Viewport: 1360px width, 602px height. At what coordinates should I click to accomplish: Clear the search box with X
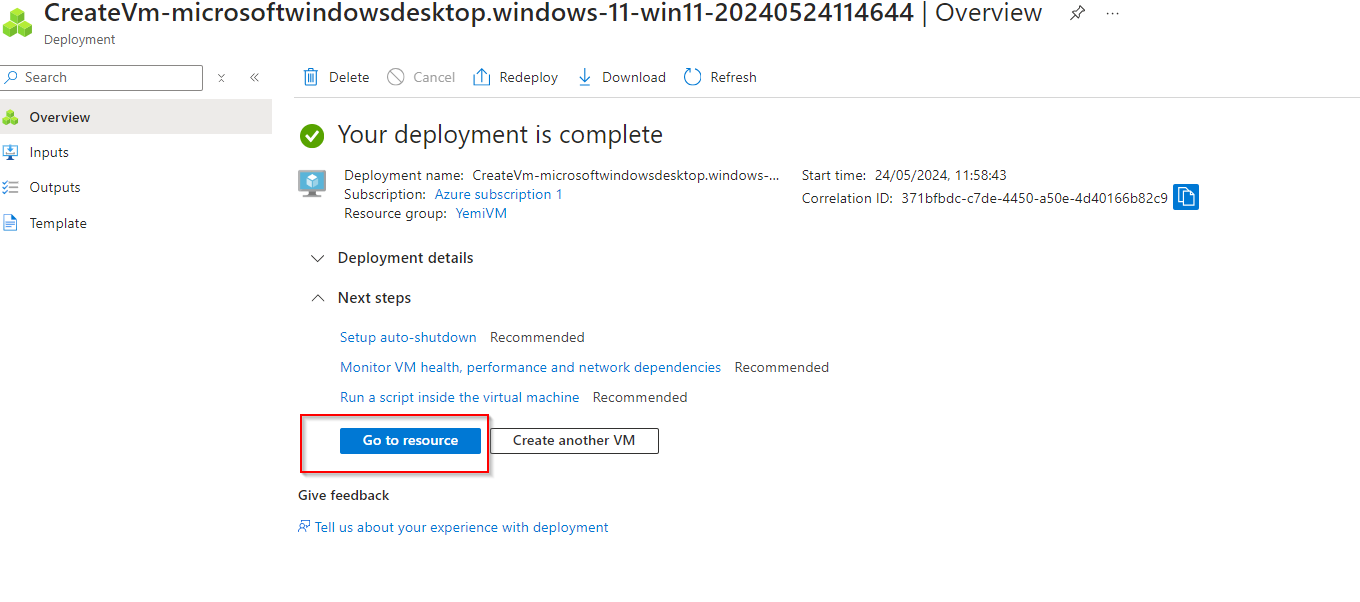pyautogui.click(x=221, y=77)
